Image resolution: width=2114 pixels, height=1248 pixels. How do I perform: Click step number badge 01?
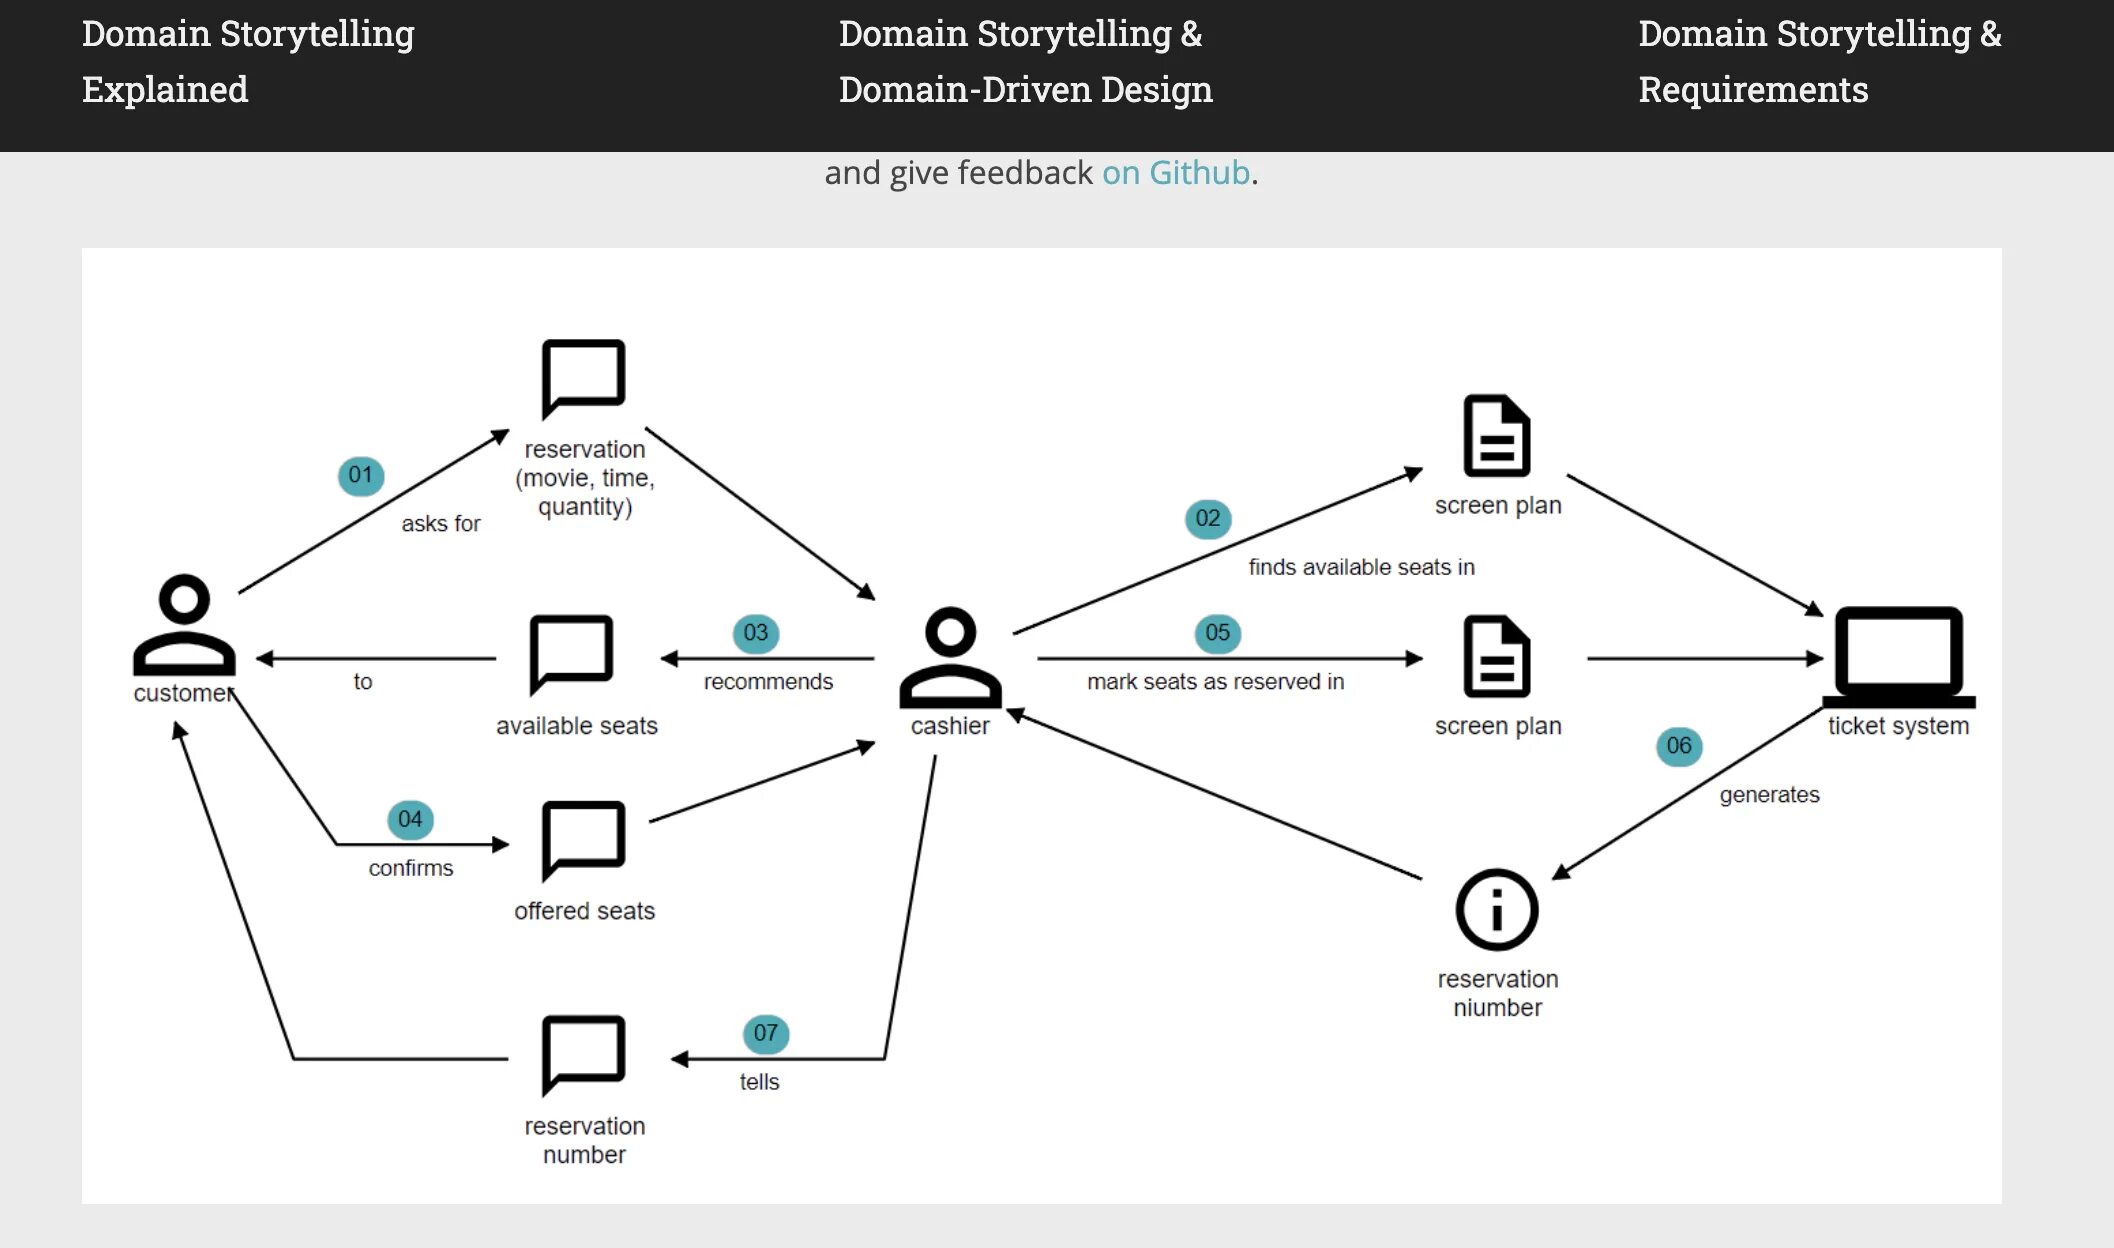click(x=361, y=475)
